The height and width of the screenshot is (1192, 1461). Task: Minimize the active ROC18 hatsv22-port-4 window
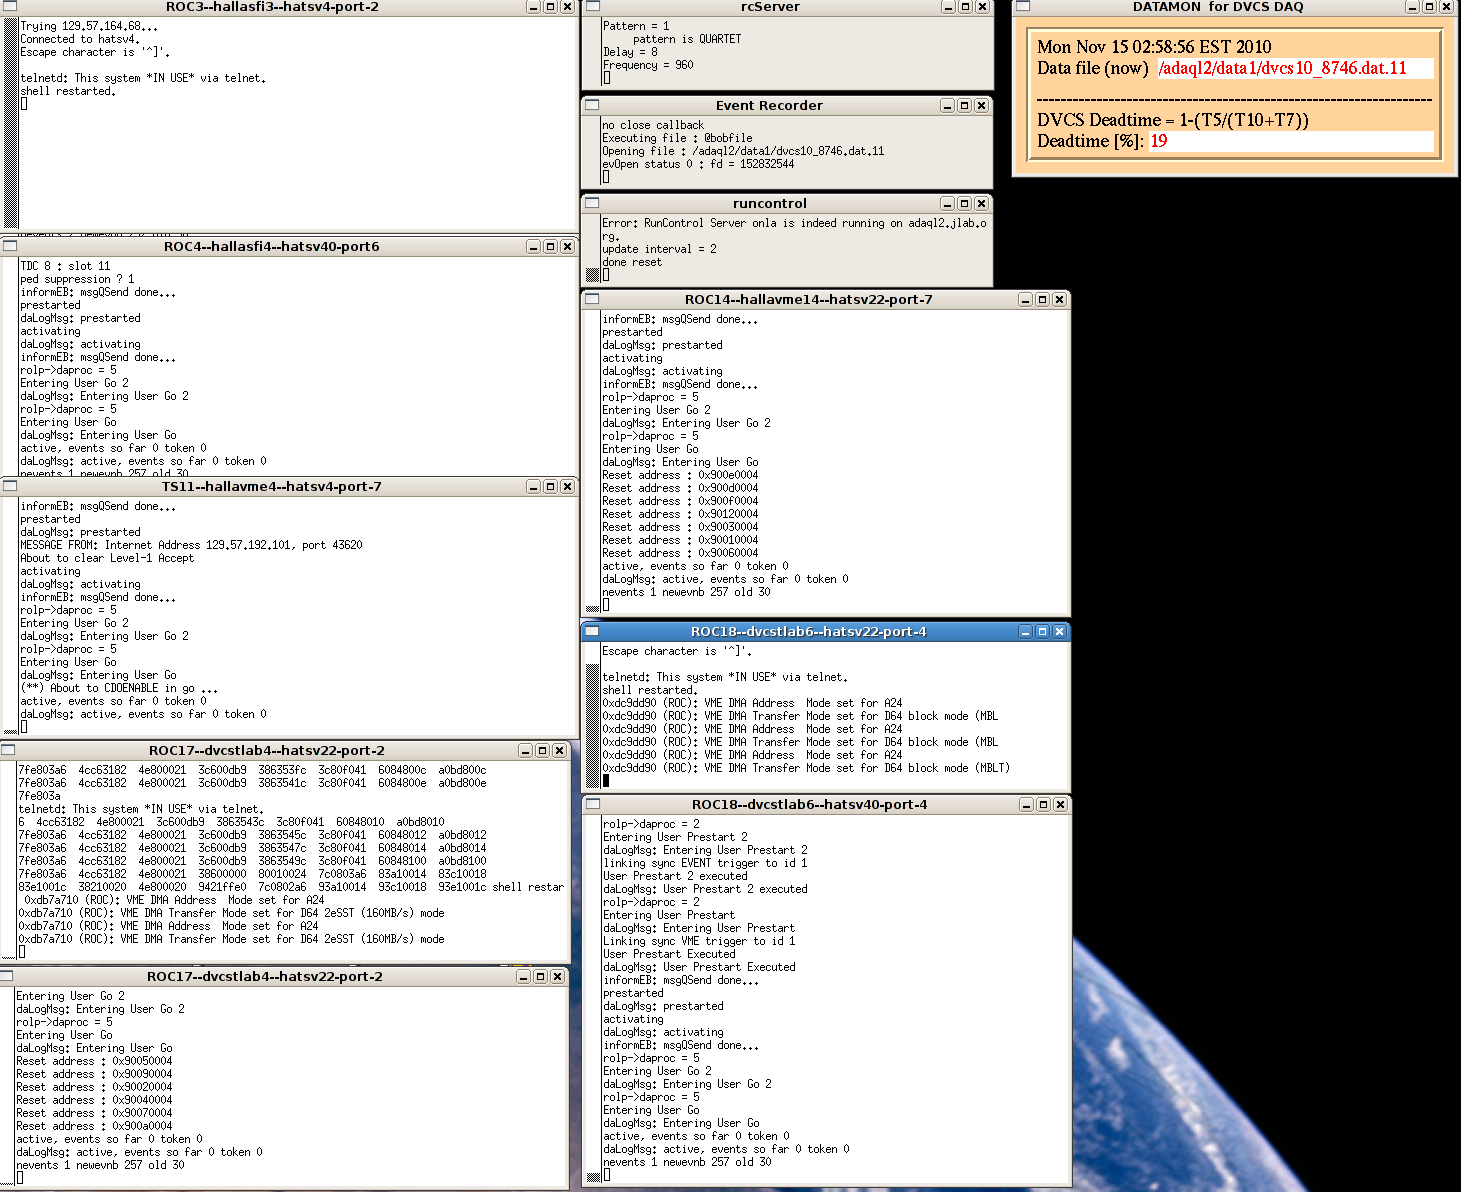1025,631
